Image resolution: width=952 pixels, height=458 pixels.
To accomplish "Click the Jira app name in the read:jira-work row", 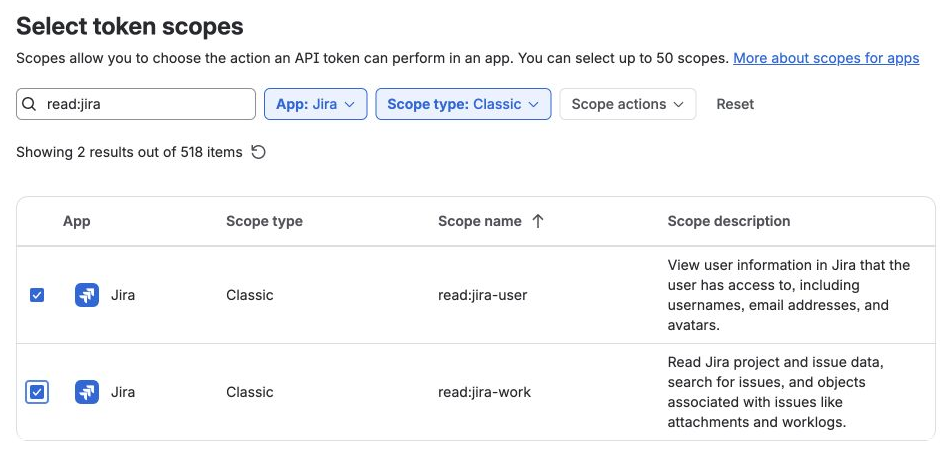I will [x=123, y=392].
